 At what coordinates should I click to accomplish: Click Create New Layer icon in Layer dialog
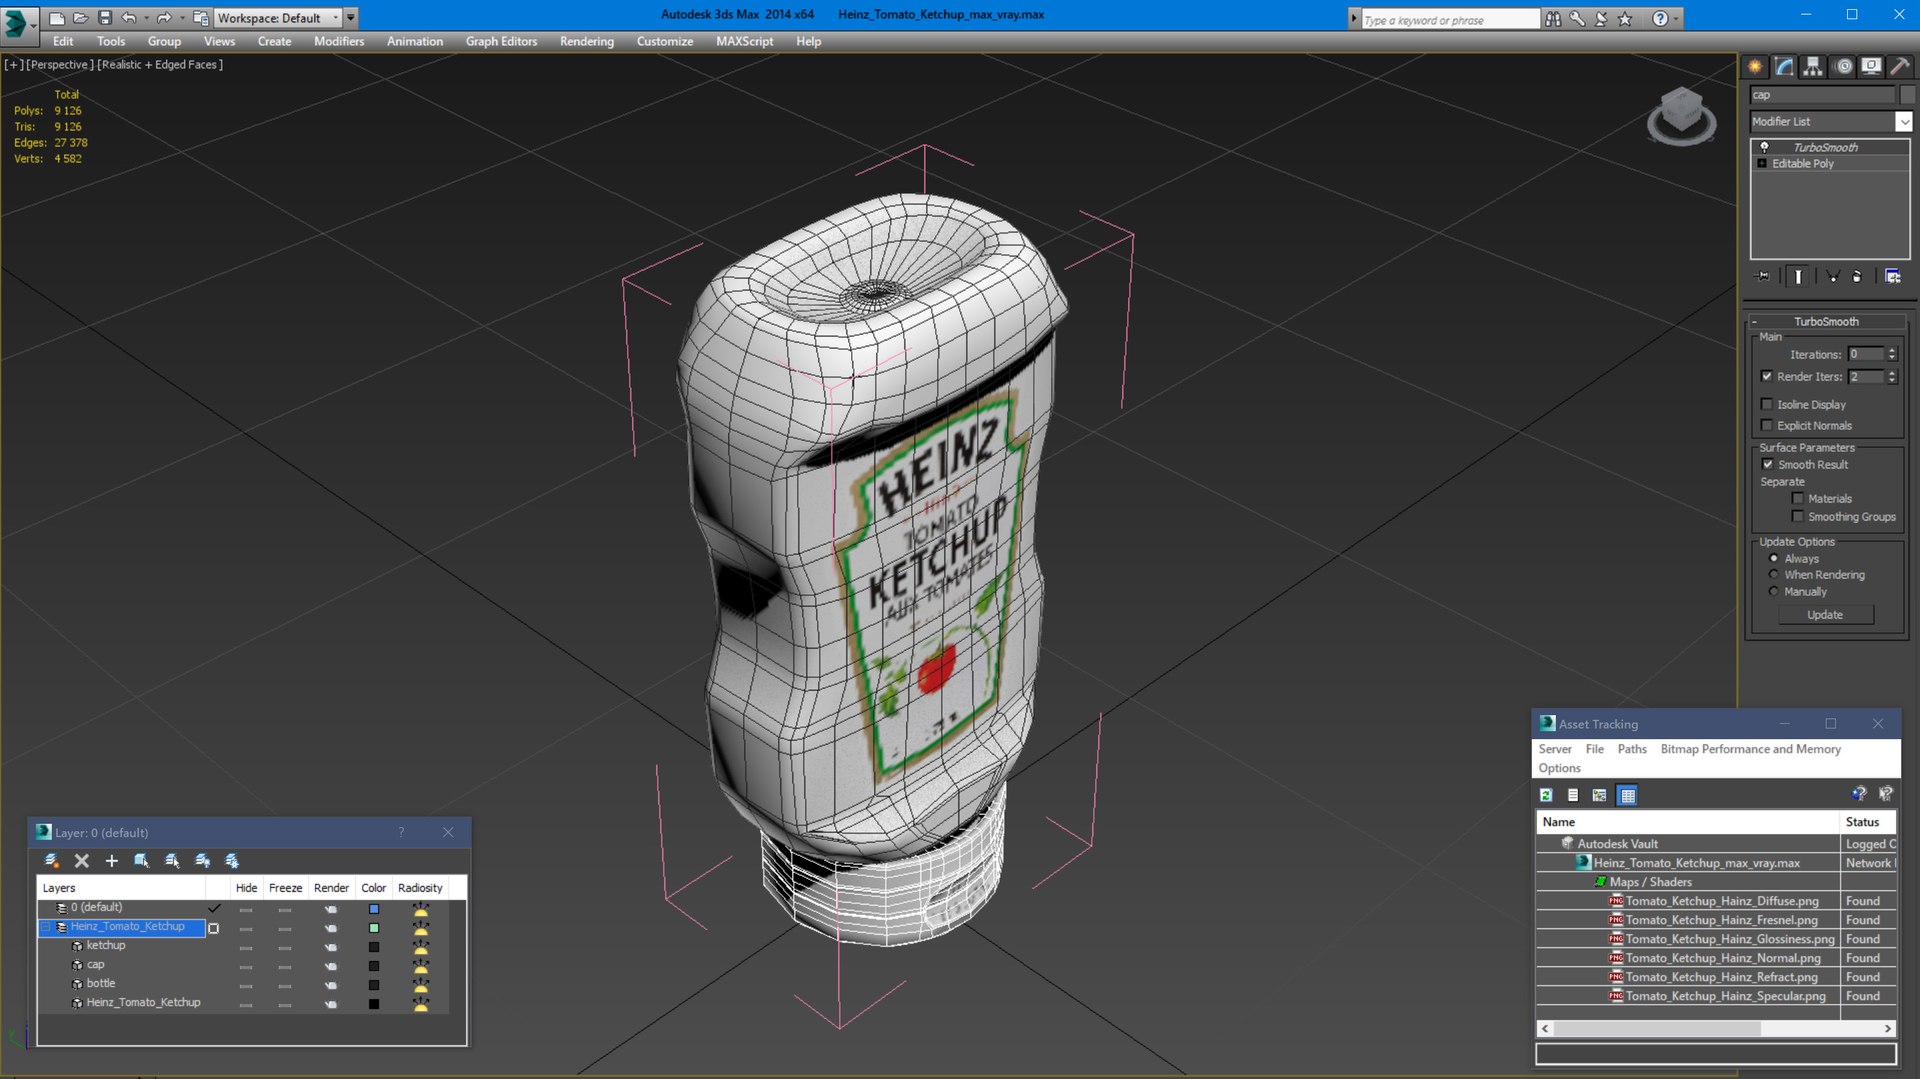pos(52,861)
